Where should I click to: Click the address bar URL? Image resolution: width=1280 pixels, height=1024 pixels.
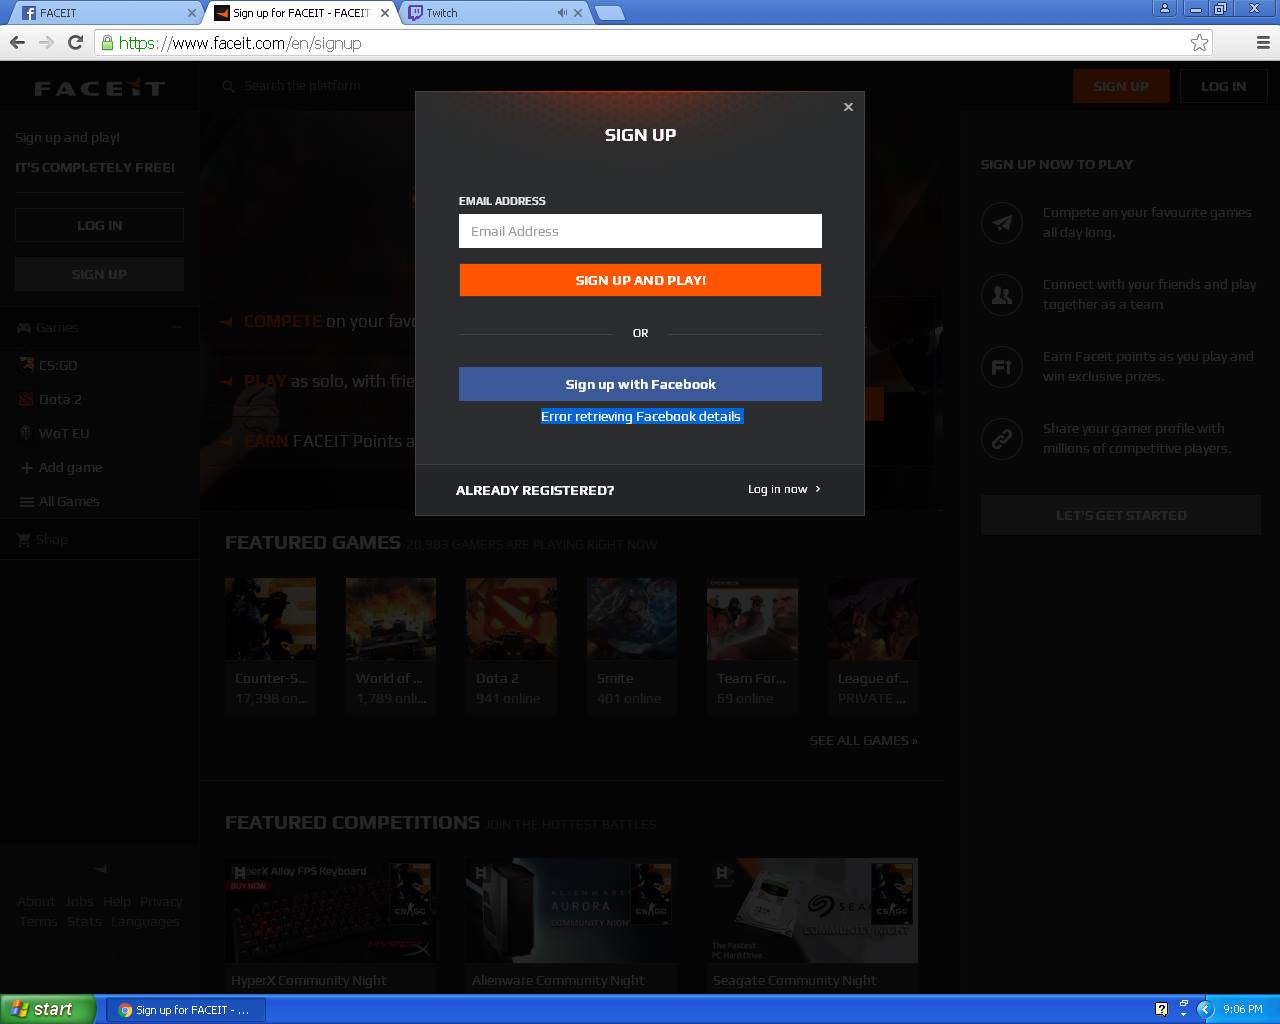240,43
